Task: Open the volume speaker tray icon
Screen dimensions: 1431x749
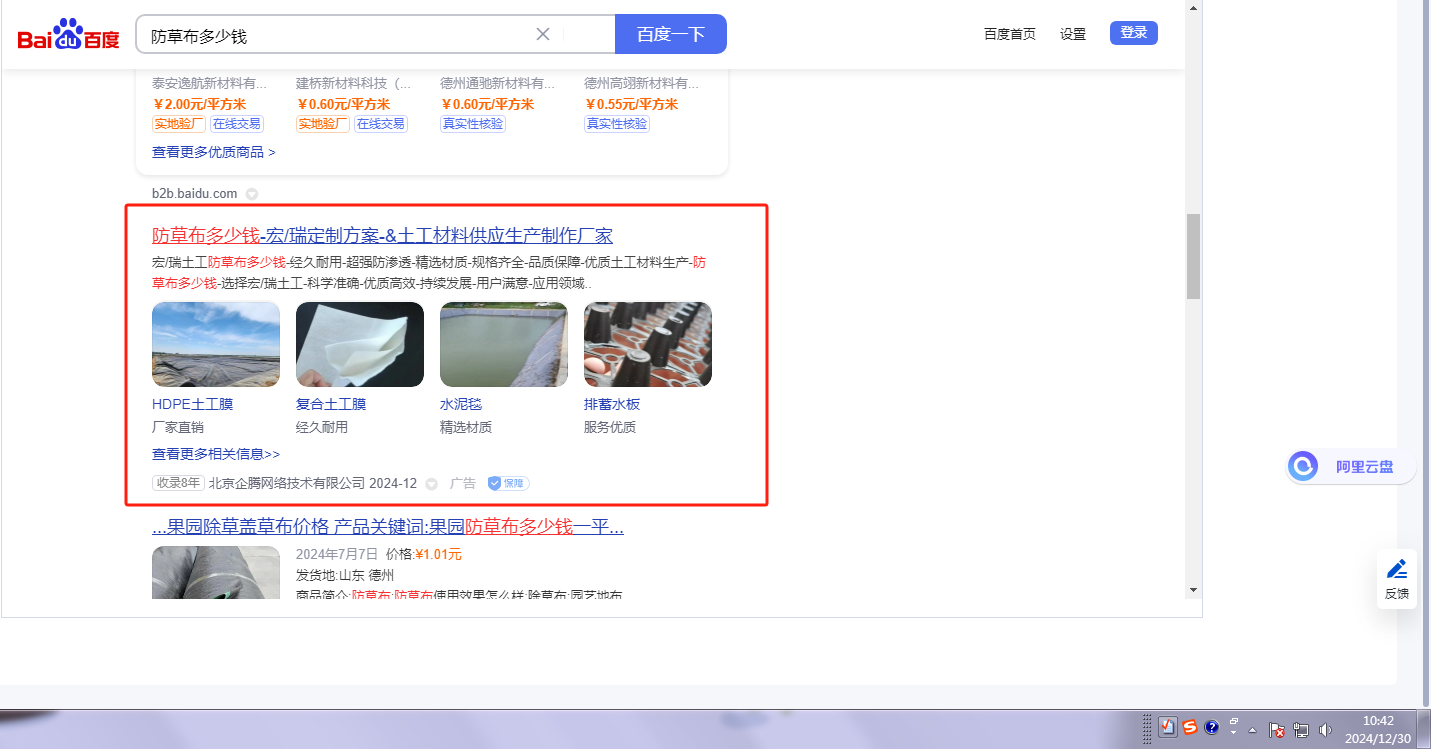Action: pyautogui.click(x=1326, y=730)
